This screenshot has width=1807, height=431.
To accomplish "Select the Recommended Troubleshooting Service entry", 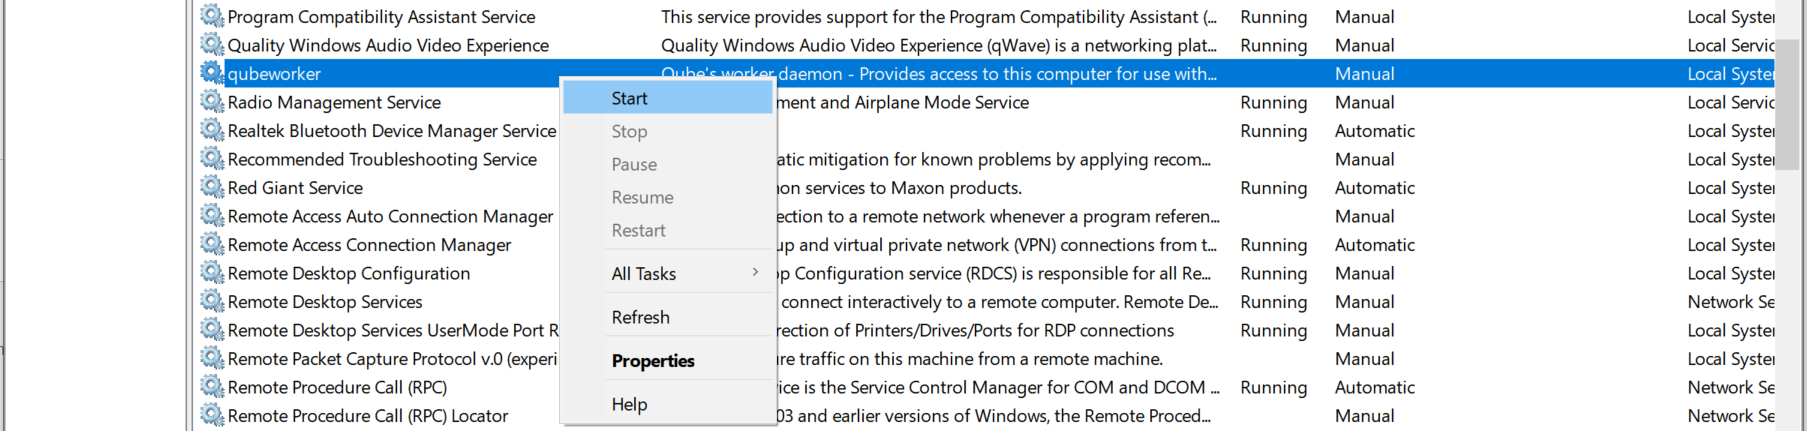I will [x=382, y=159].
